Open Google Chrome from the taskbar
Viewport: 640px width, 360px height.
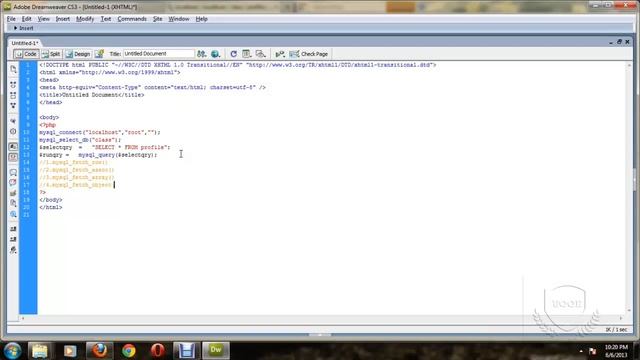tap(129, 350)
